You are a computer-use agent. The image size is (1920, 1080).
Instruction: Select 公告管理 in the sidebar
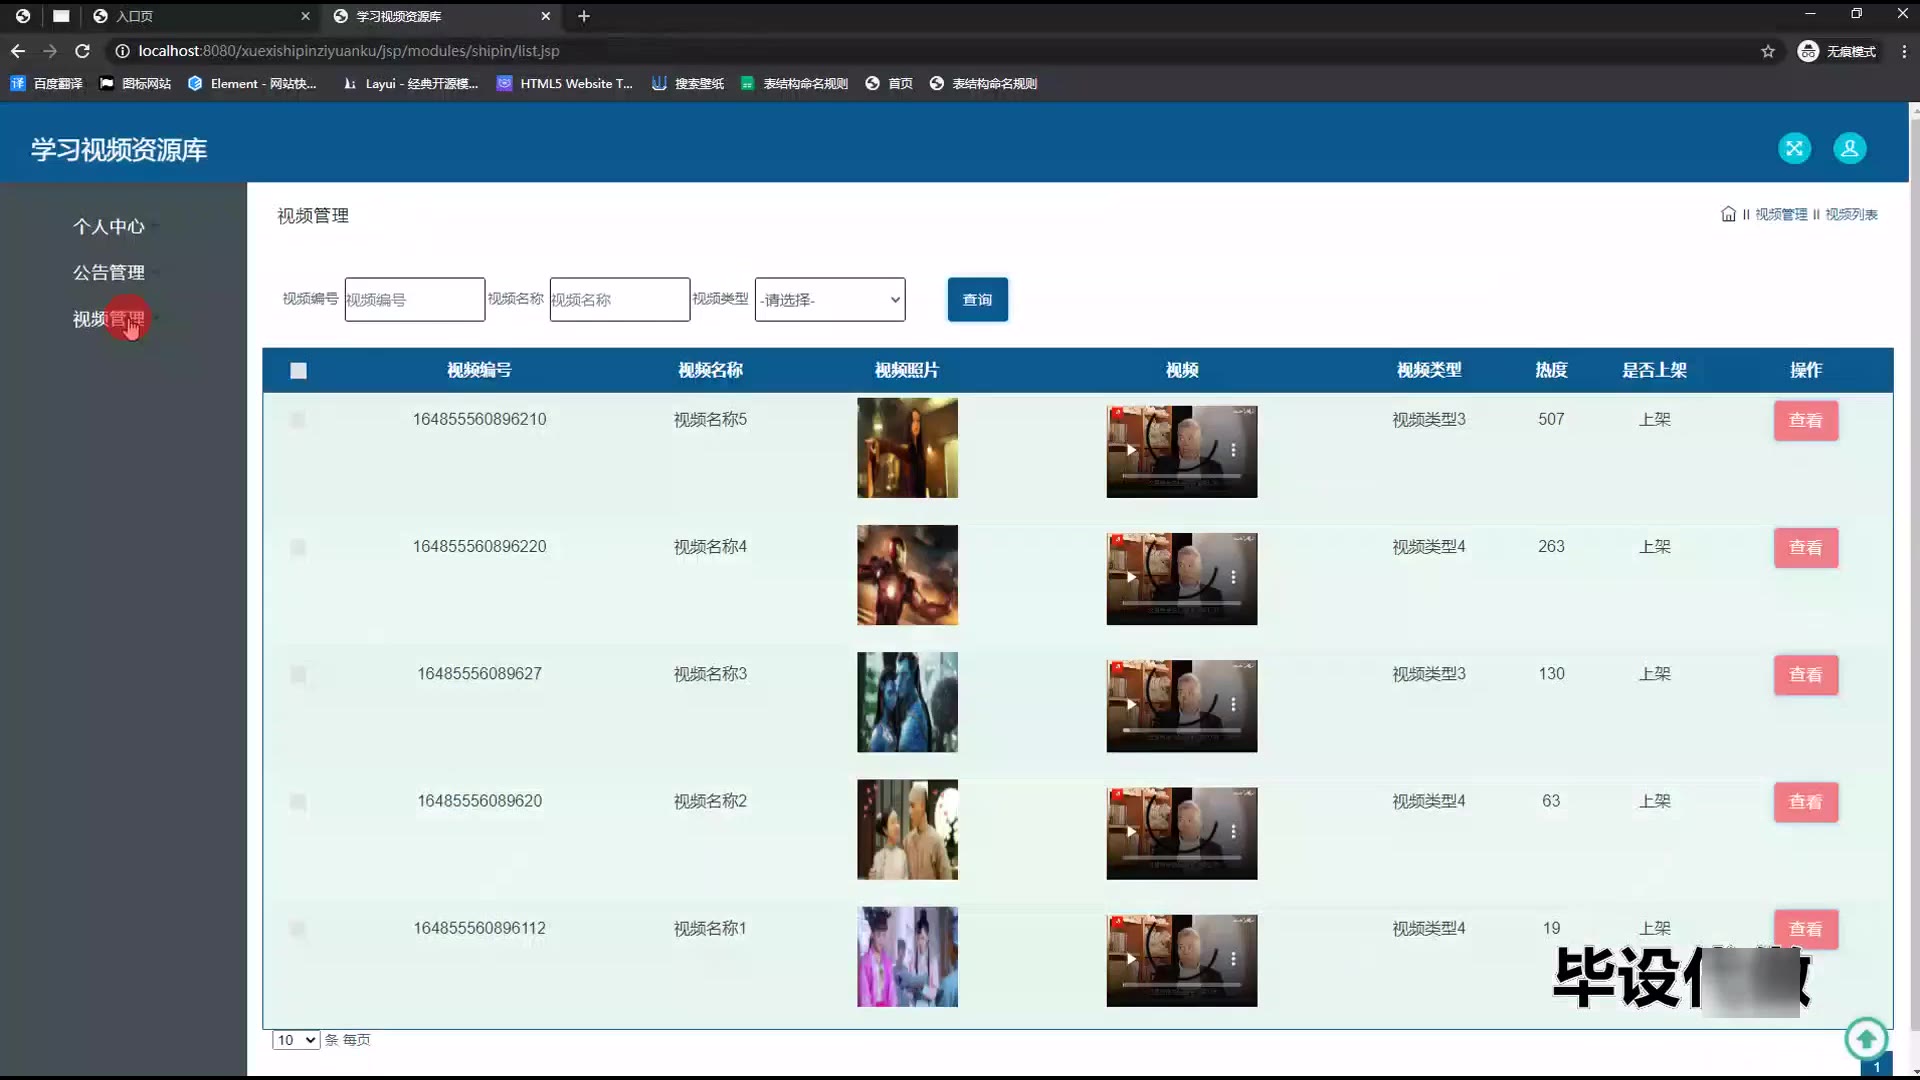tap(108, 272)
